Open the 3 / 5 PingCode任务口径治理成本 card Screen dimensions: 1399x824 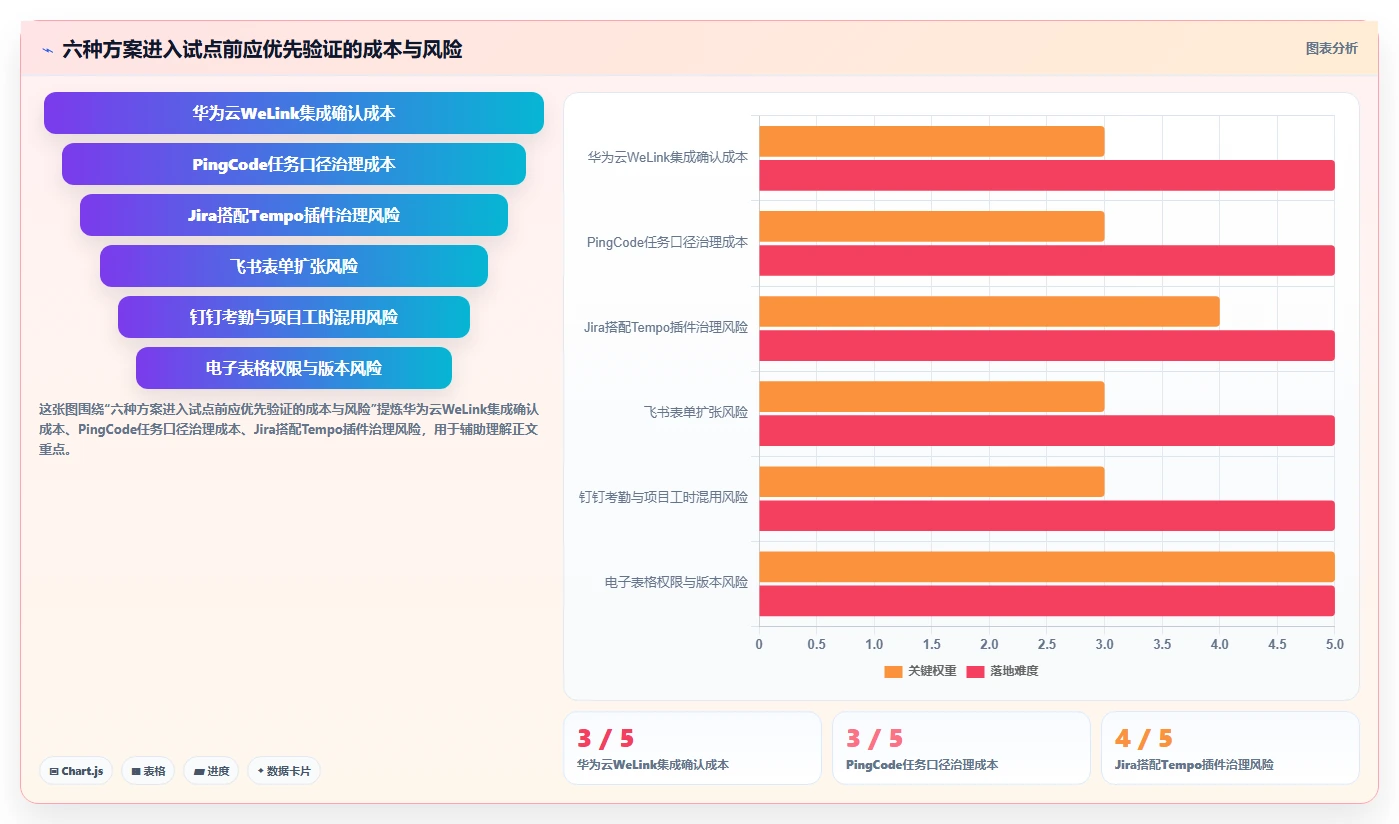tap(961, 748)
